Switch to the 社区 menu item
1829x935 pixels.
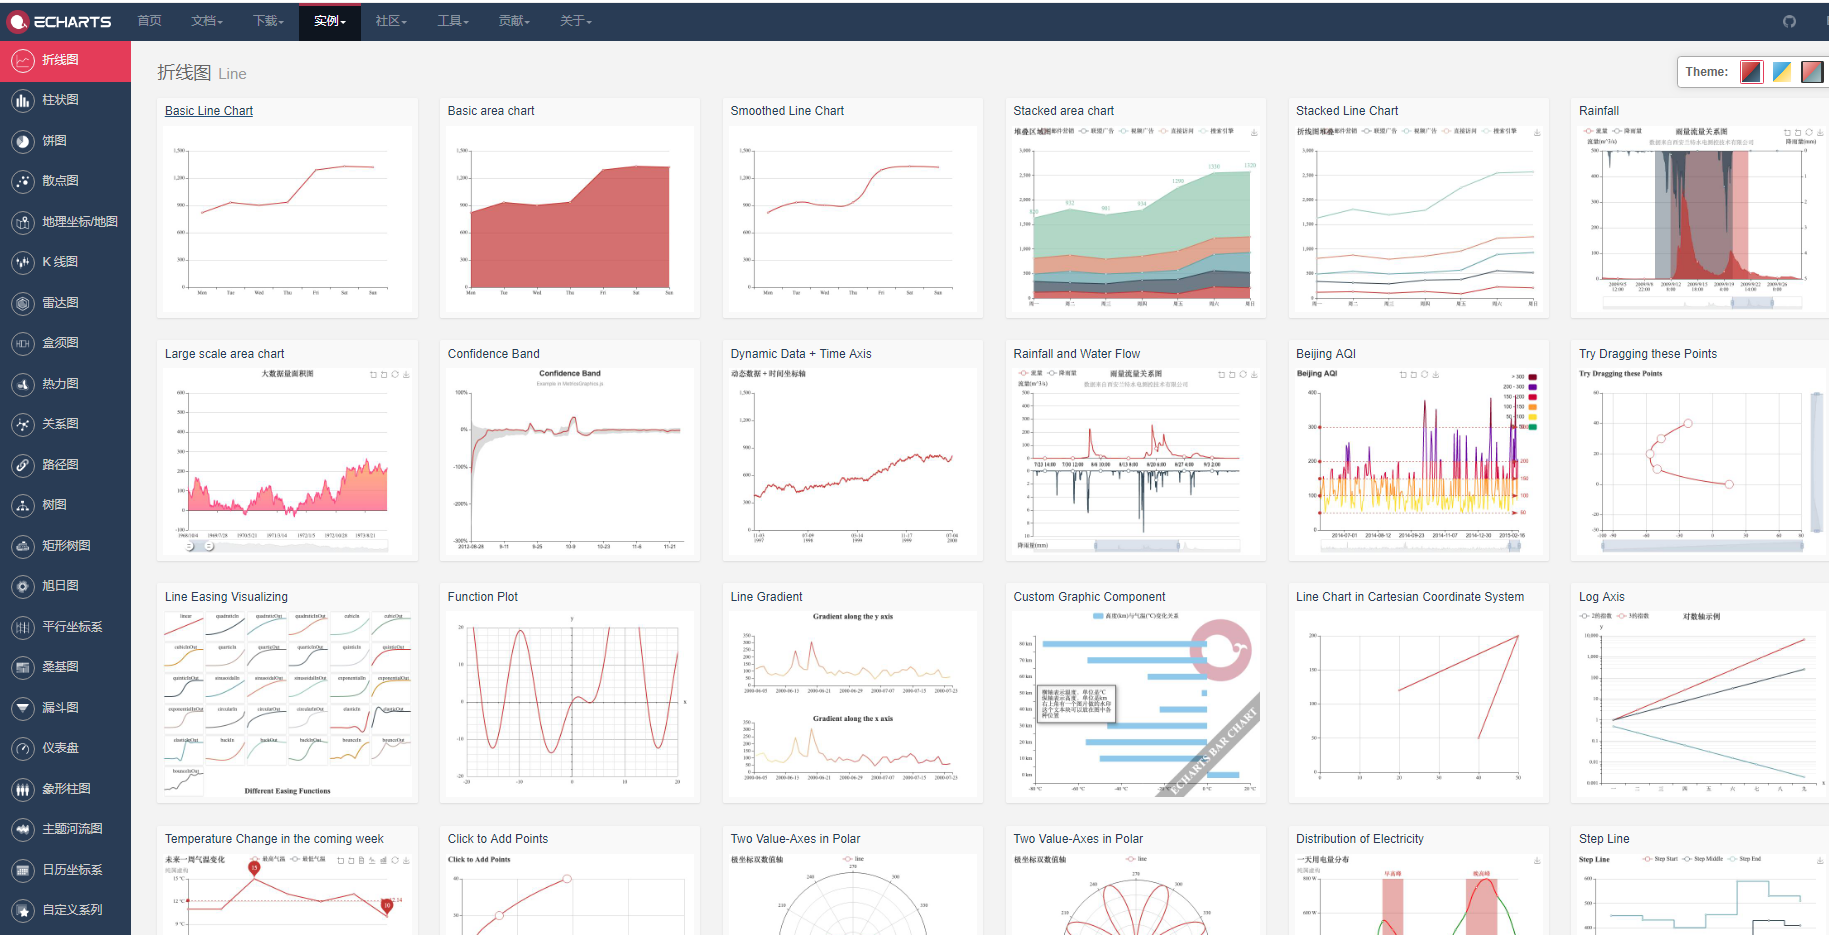pyautogui.click(x=390, y=20)
